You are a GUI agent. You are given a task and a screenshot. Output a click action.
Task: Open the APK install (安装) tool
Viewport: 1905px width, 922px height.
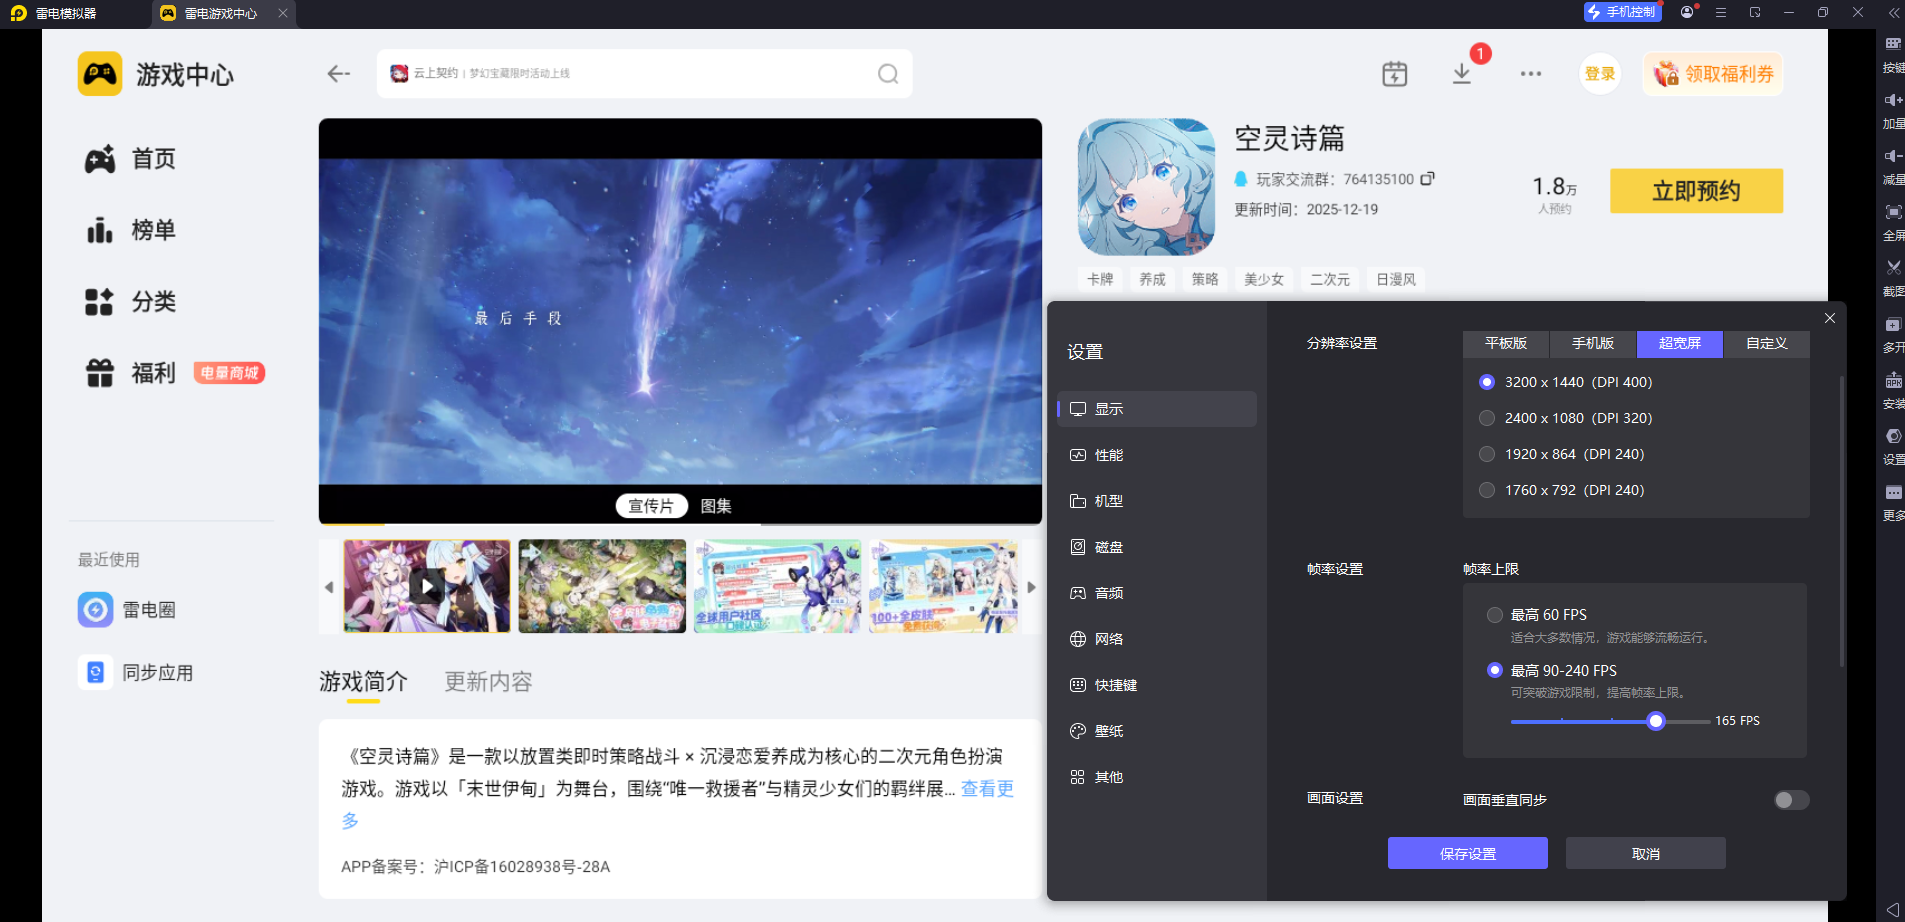1893,380
